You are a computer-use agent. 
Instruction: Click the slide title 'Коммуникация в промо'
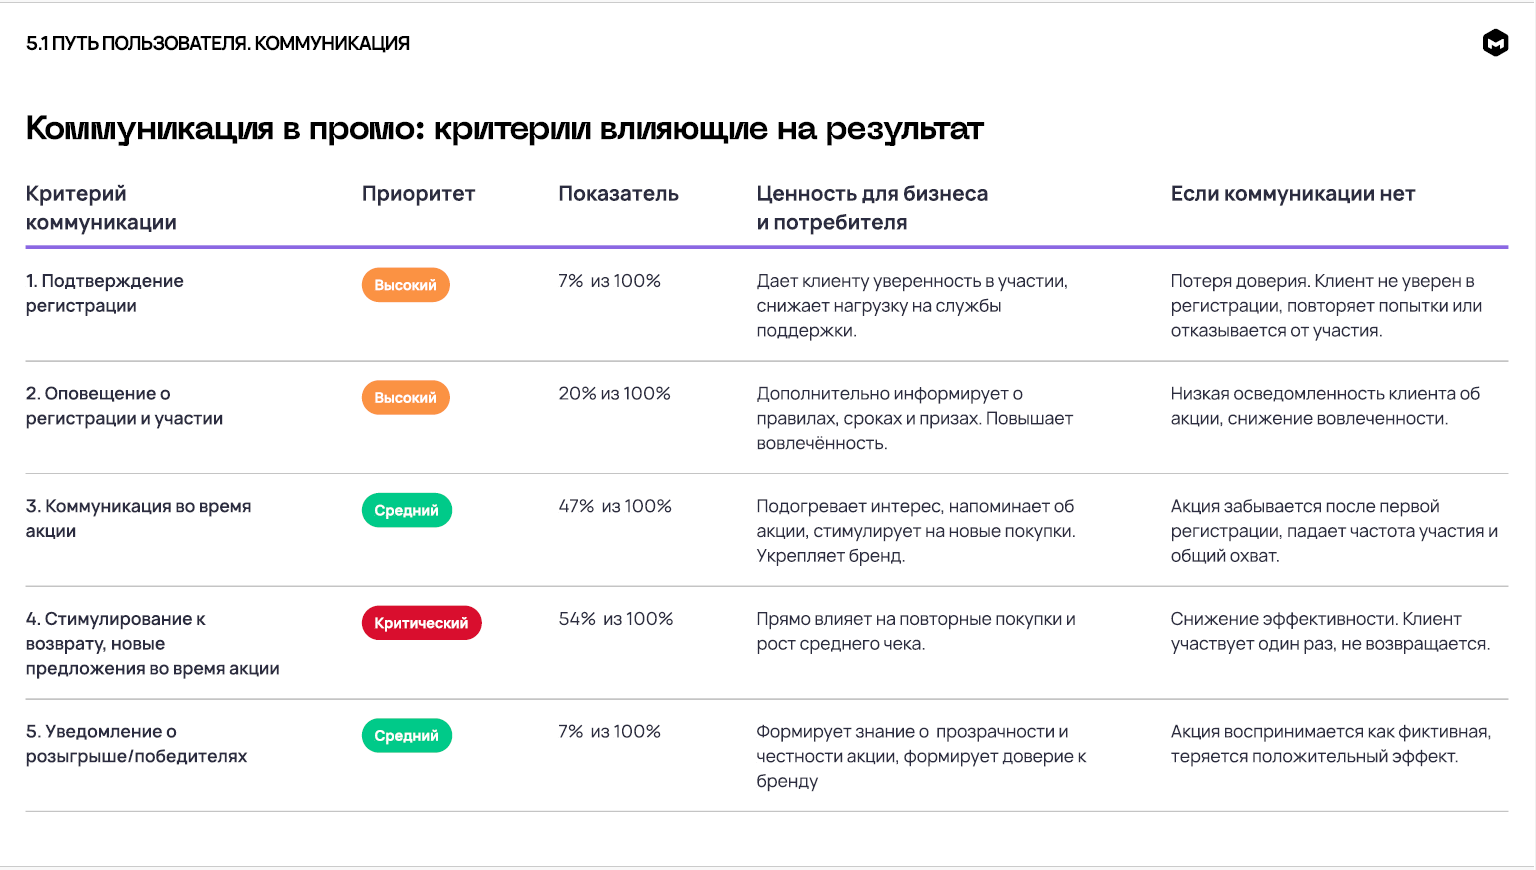click(504, 129)
